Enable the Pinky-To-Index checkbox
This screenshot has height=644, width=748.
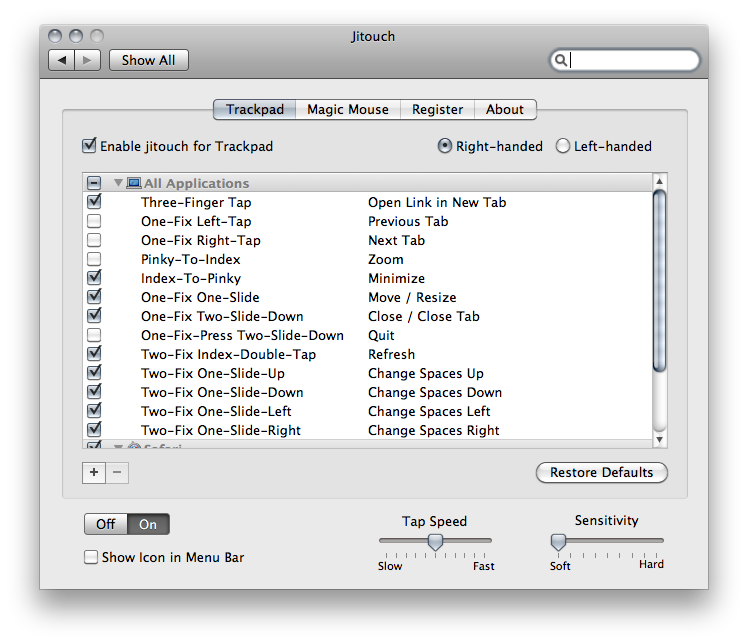[x=94, y=259]
